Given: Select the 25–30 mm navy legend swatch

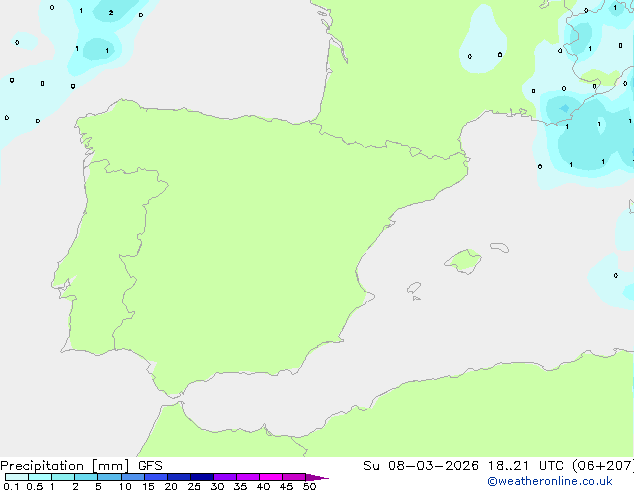Looking at the screenshot, I should point(202,477).
